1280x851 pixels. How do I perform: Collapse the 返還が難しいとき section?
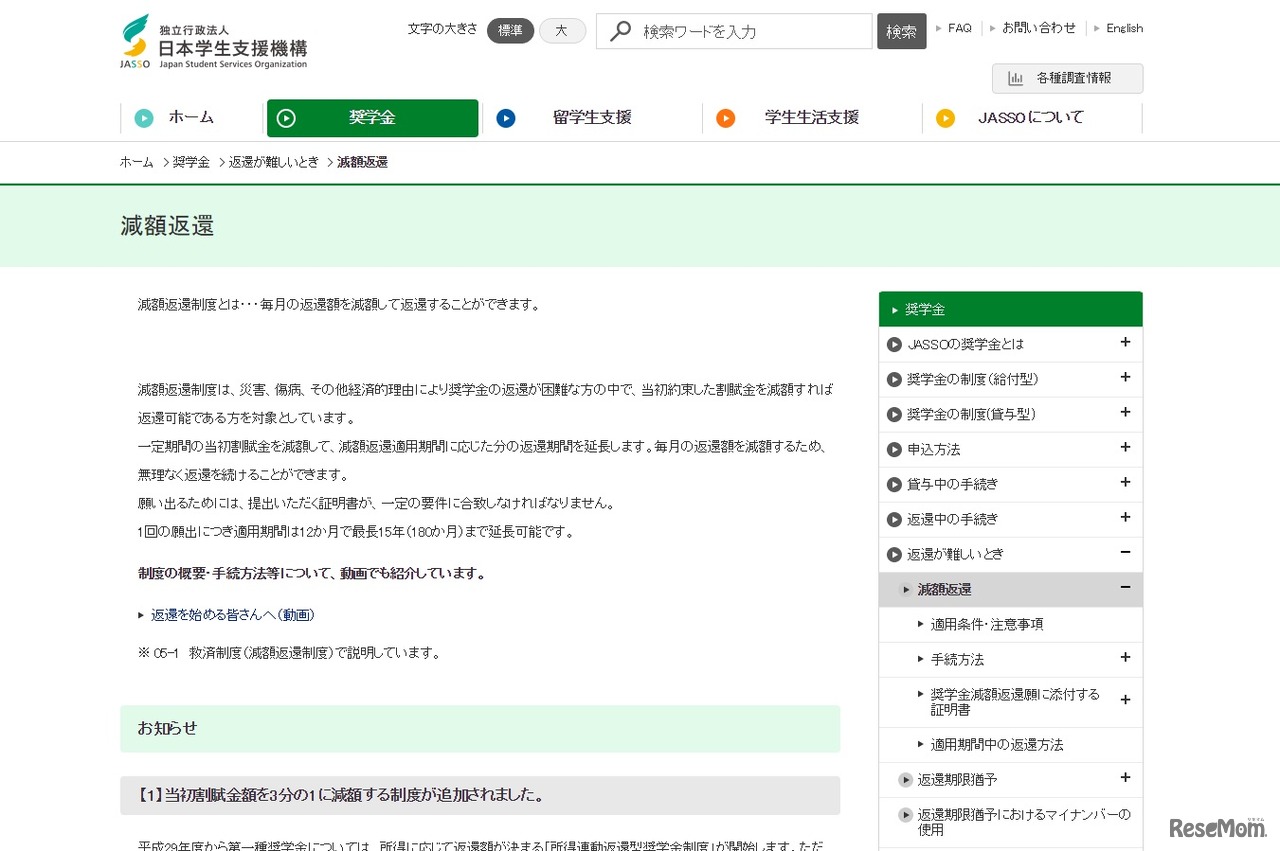[x=1125, y=553]
